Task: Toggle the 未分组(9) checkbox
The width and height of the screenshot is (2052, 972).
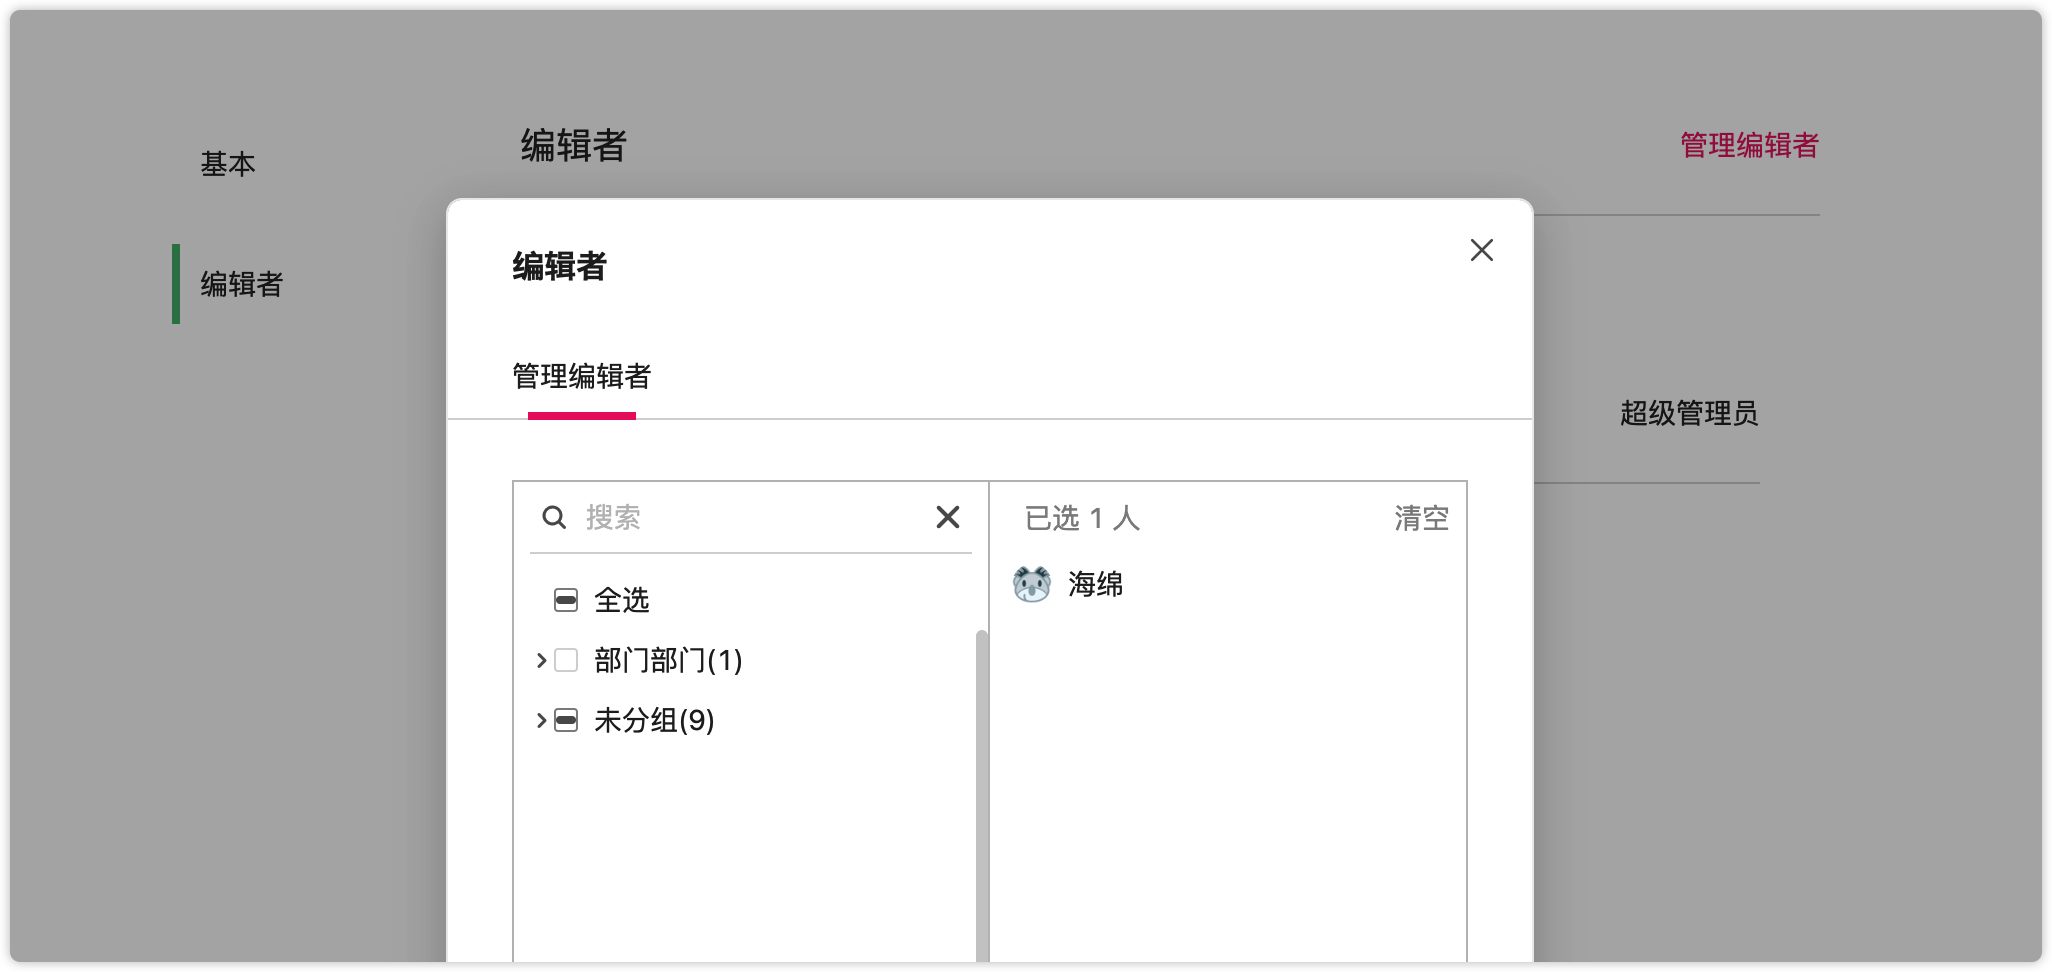Action: [566, 720]
